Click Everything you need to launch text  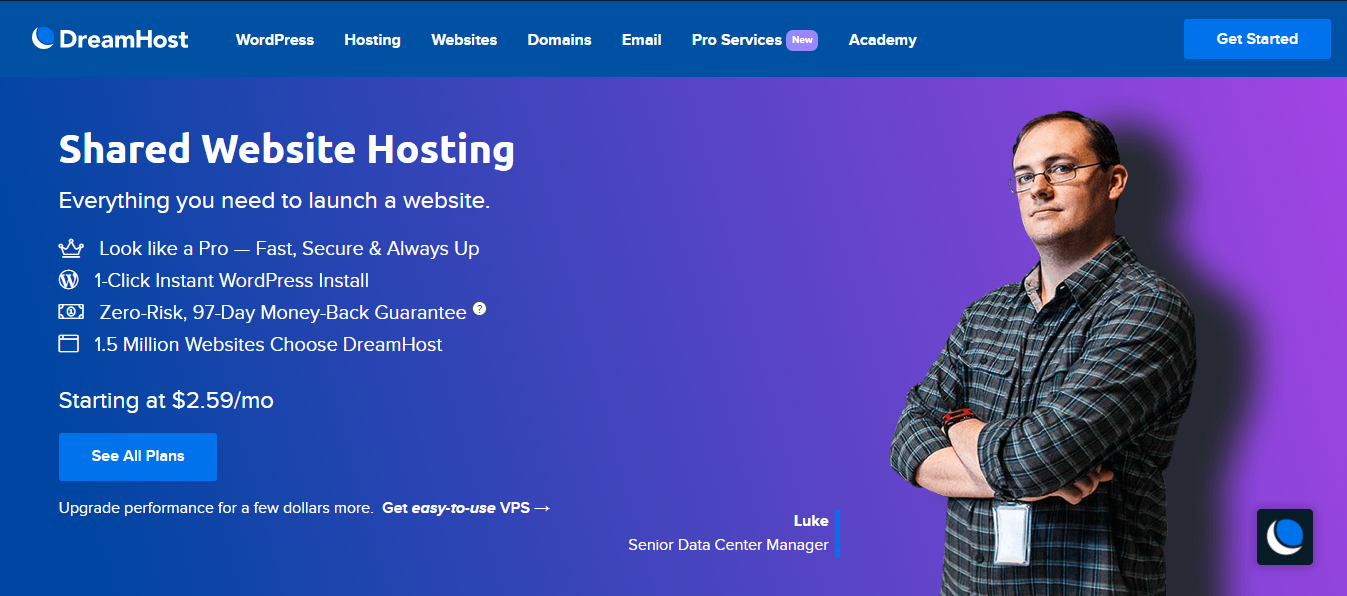(274, 201)
